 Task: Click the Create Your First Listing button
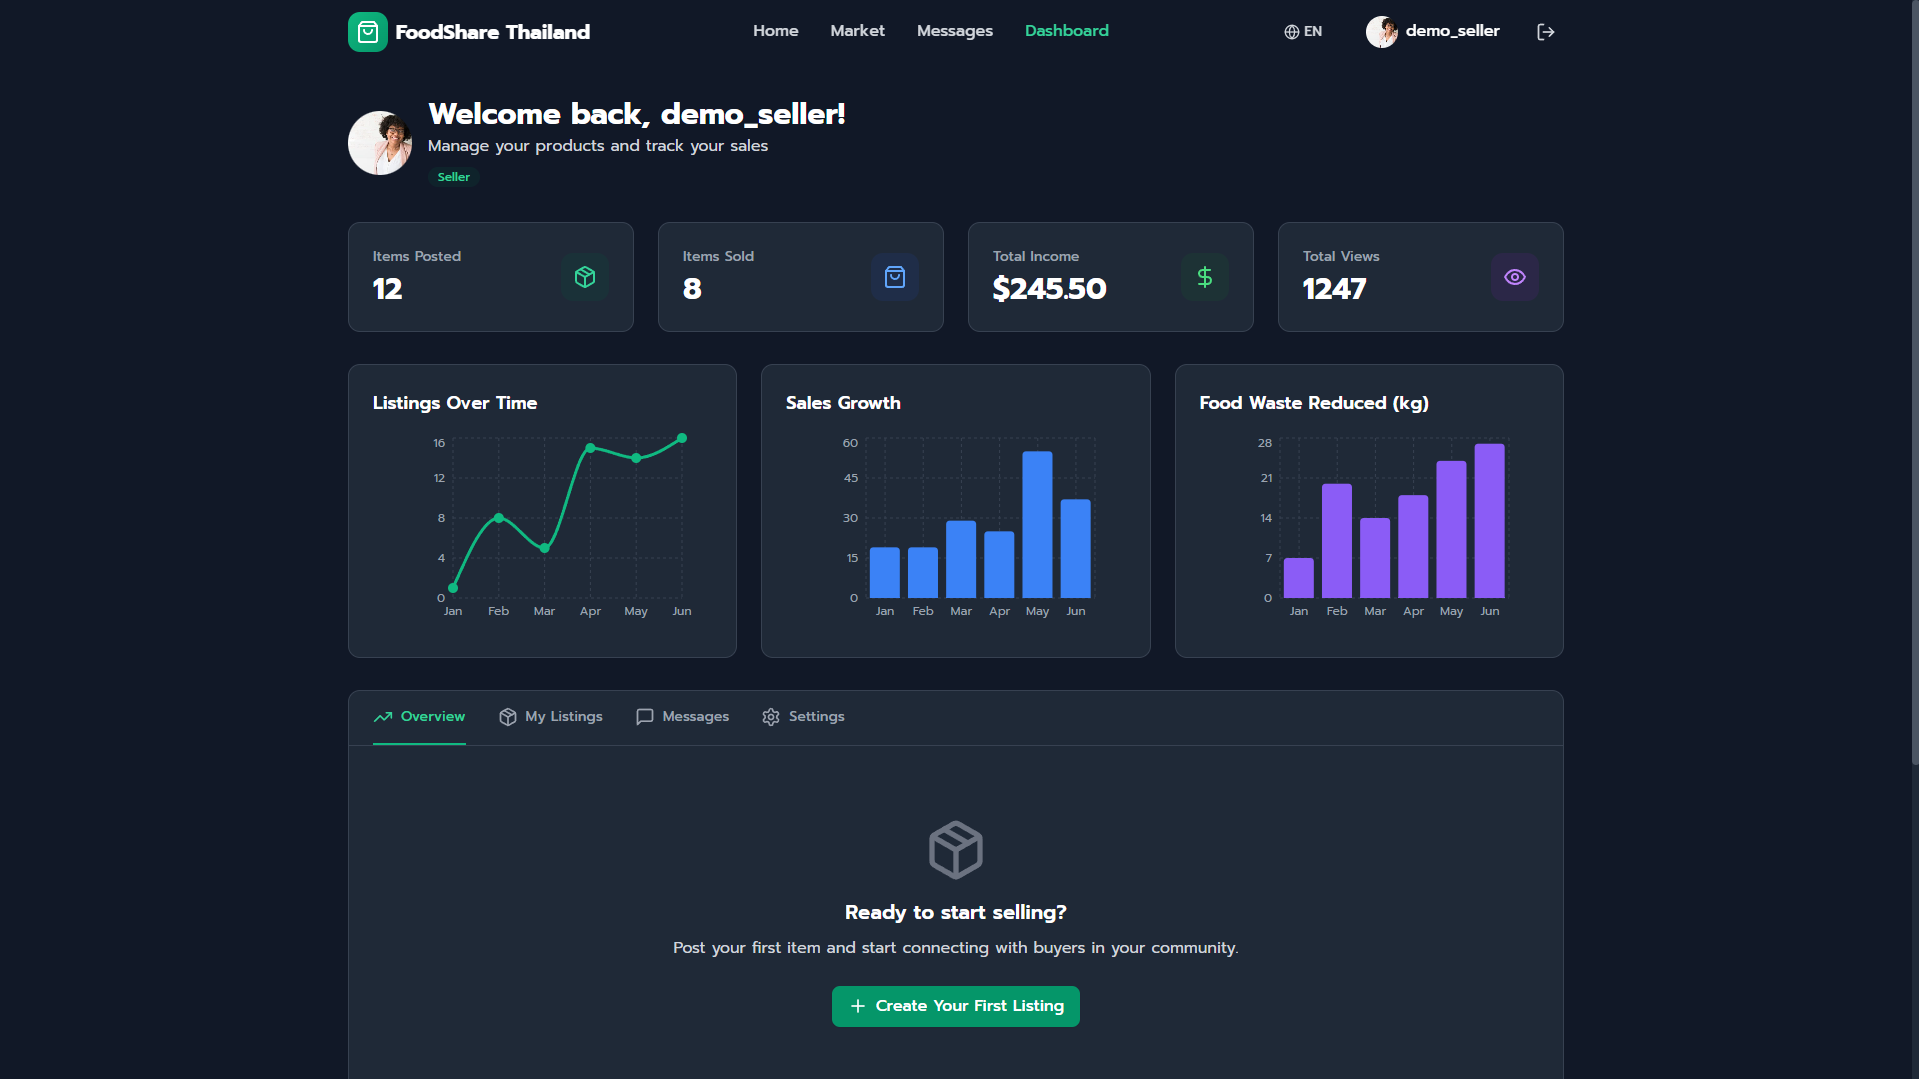[955, 1006]
